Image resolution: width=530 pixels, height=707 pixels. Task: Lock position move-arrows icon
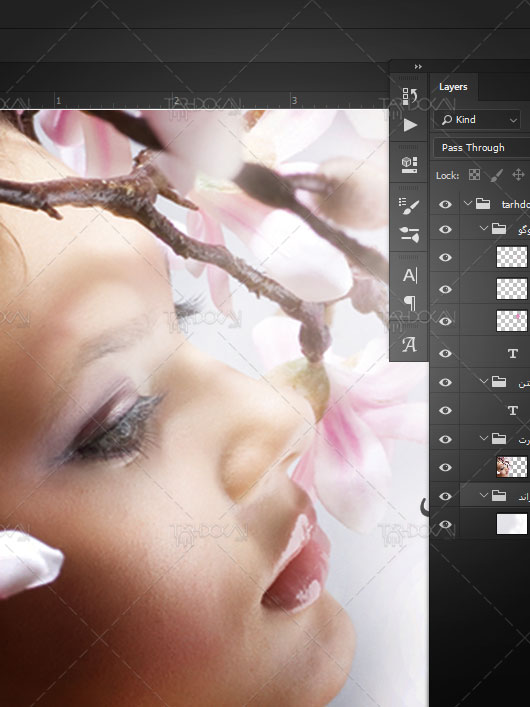518,175
